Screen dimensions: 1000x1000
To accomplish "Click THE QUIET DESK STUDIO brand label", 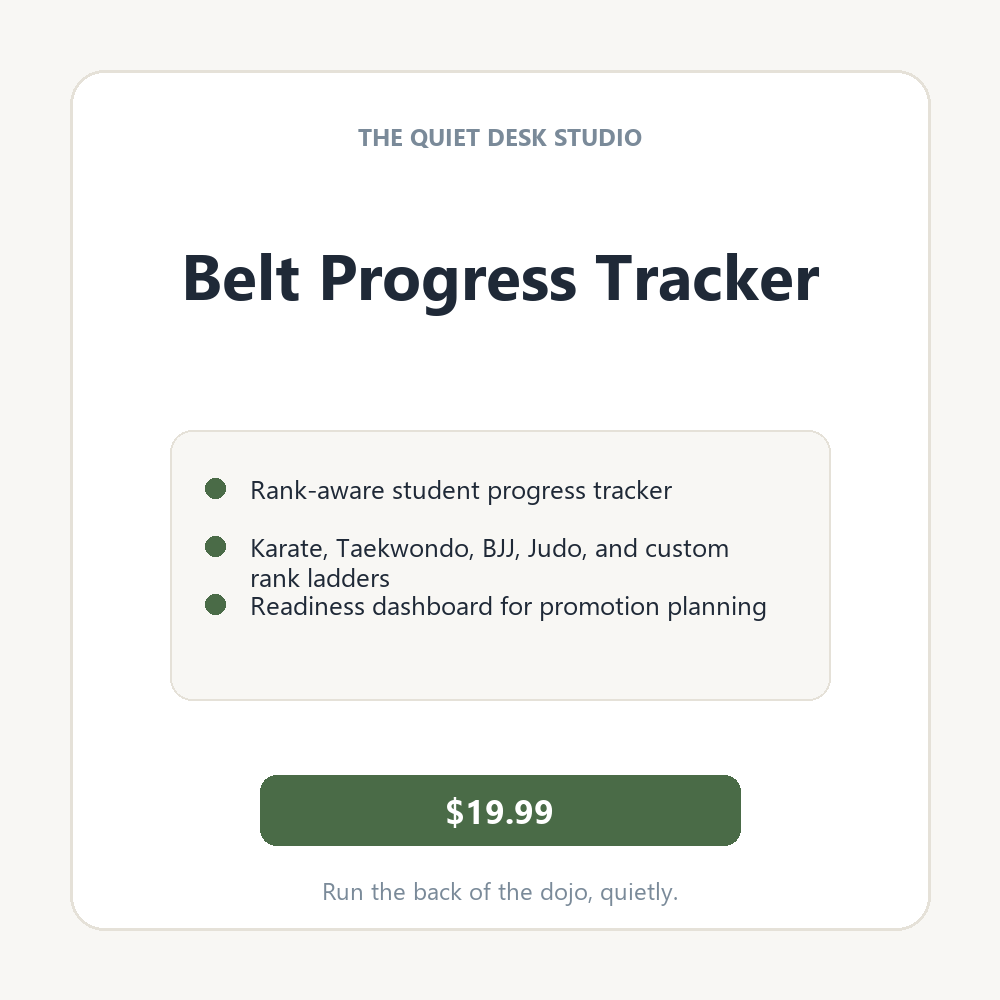I will click(500, 138).
